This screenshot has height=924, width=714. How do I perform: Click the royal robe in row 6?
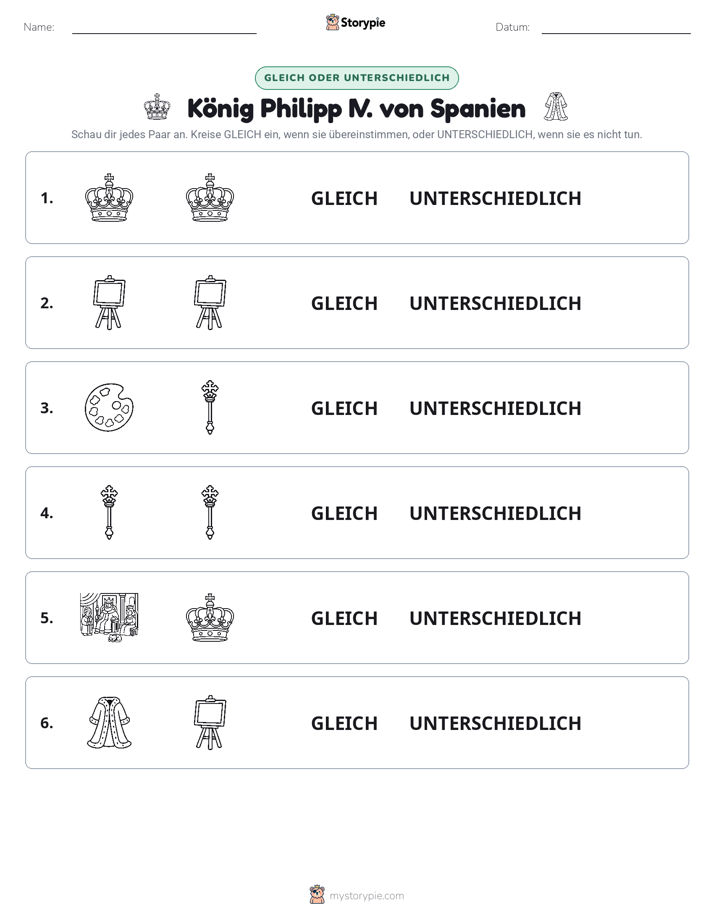point(109,722)
